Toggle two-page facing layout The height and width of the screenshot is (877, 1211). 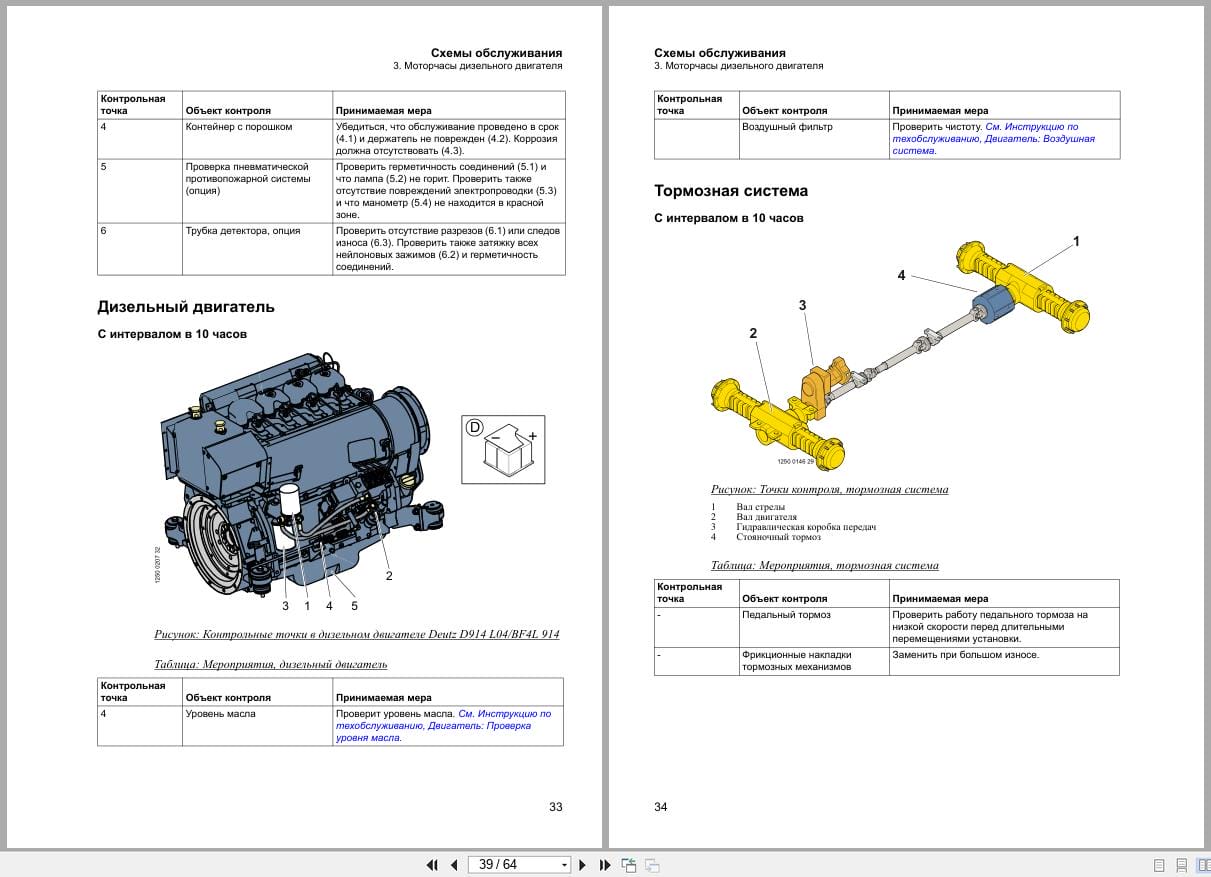click(1203, 865)
